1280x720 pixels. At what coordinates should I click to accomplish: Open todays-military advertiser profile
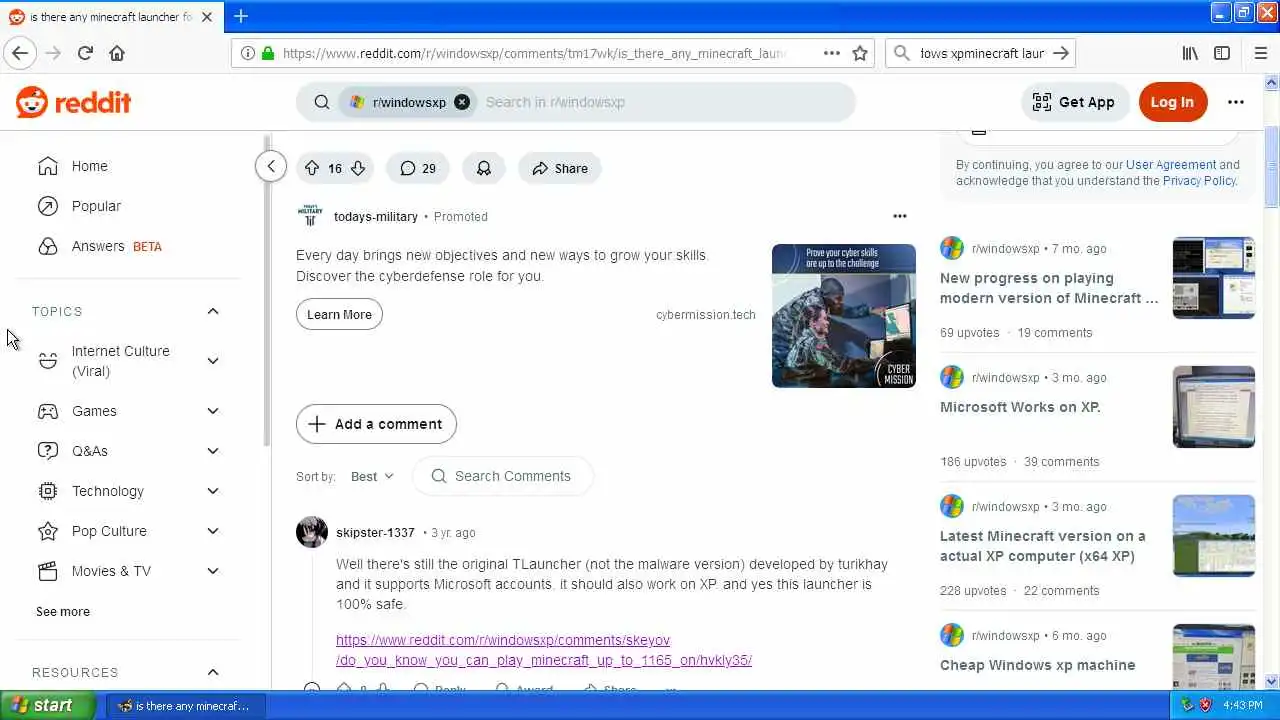point(376,216)
